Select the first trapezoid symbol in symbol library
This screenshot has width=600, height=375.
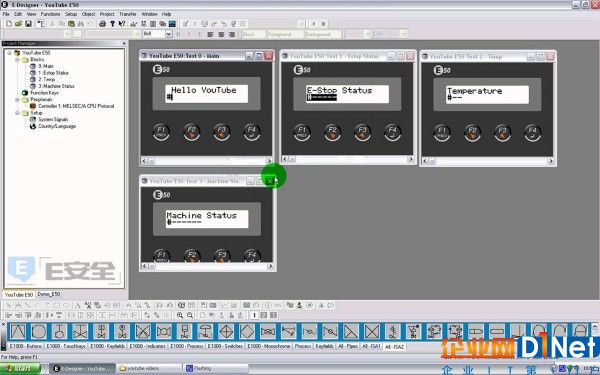(x=18, y=331)
